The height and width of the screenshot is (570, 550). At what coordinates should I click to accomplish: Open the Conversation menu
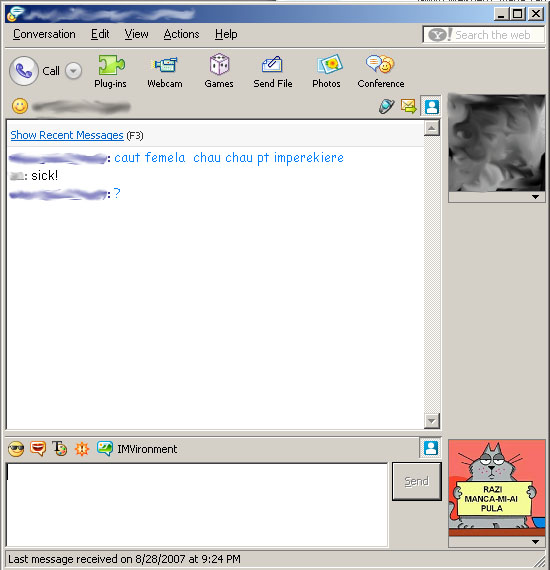tap(44, 34)
